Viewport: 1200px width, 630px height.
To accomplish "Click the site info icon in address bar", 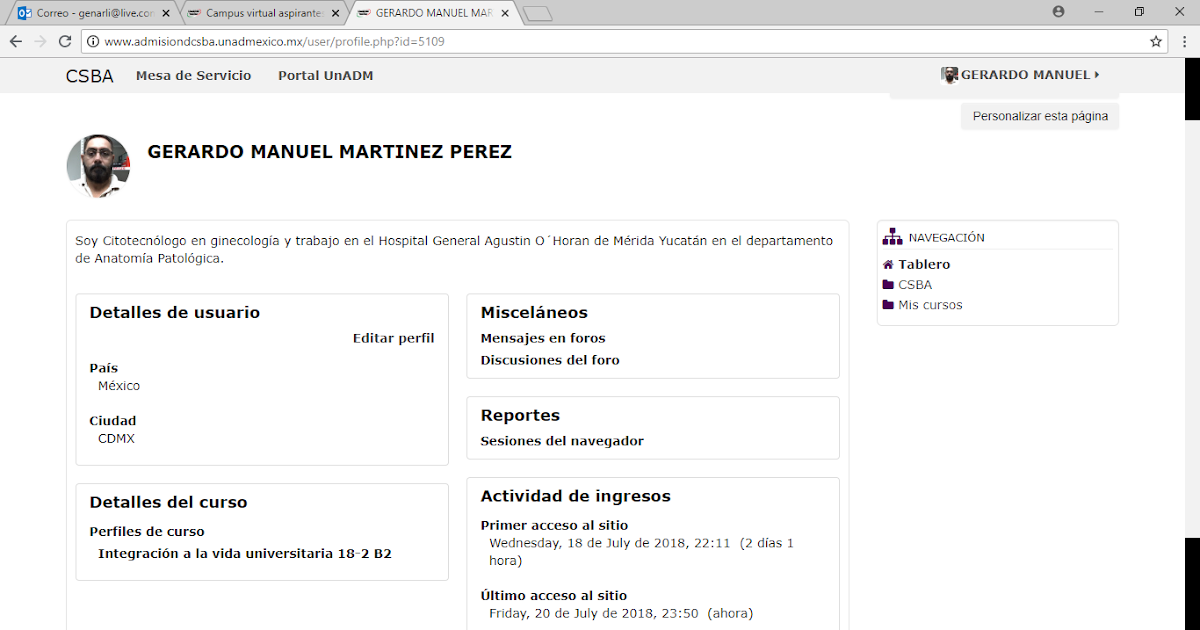I will [x=91, y=42].
